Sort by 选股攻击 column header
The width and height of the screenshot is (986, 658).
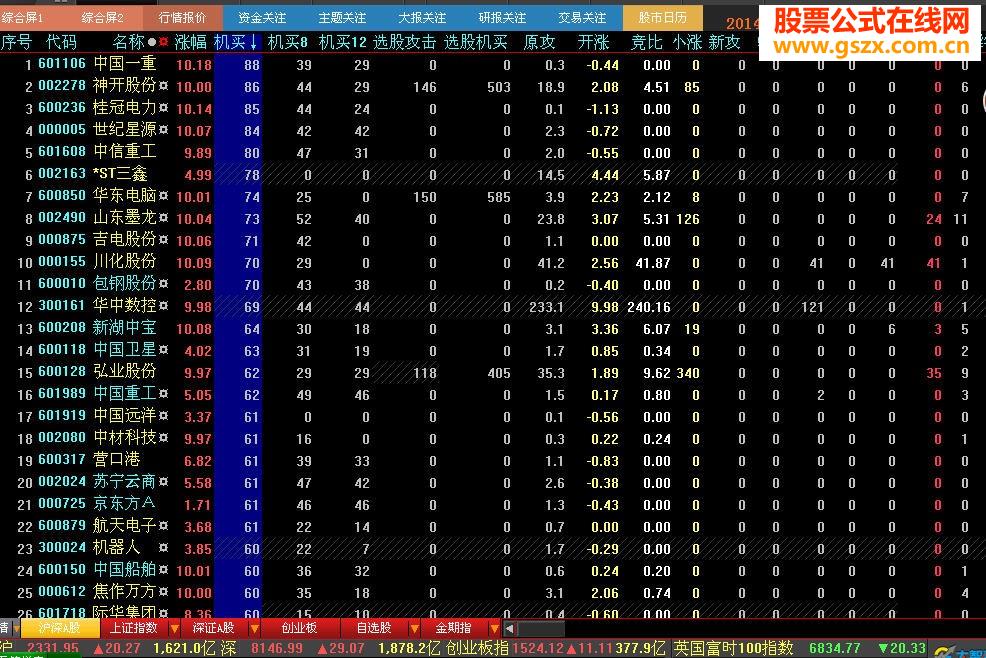coord(404,42)
